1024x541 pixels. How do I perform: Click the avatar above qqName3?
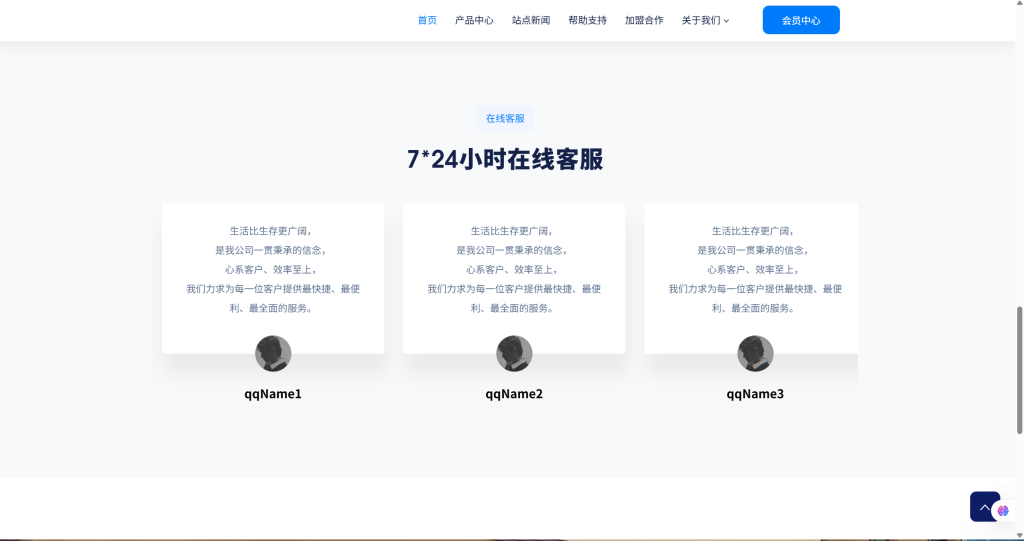point(755,353)
